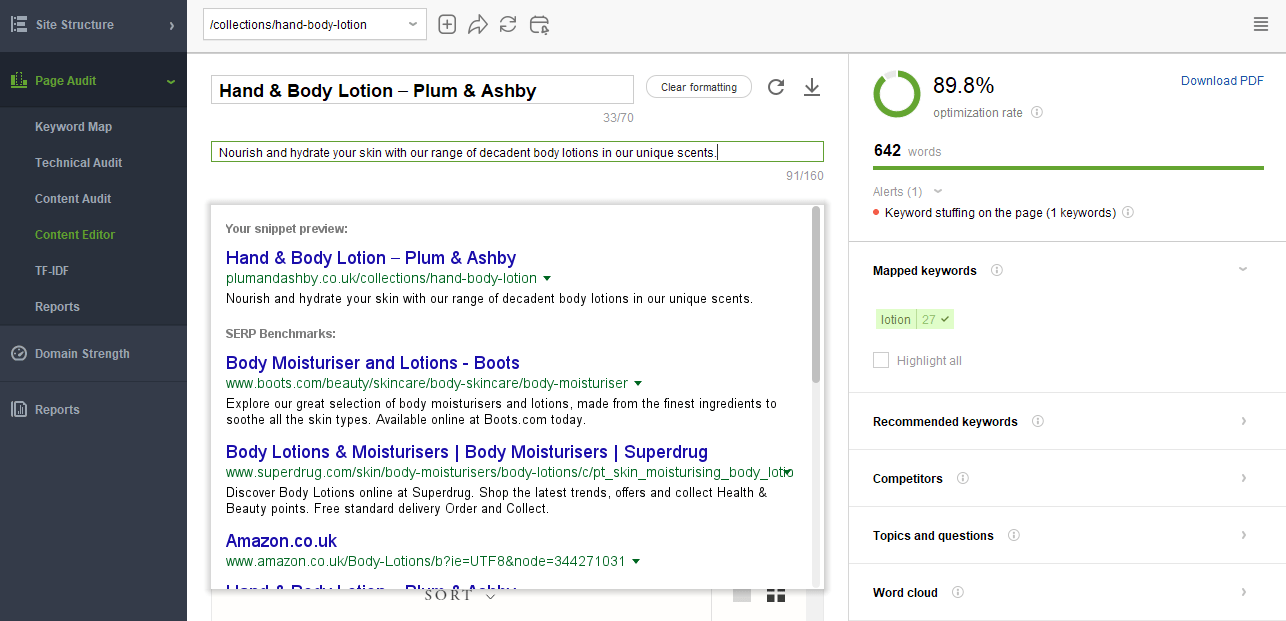Open the hamburger menu icon
The width and height of the screenshot is (1286, 621).
coord(1261,25)
